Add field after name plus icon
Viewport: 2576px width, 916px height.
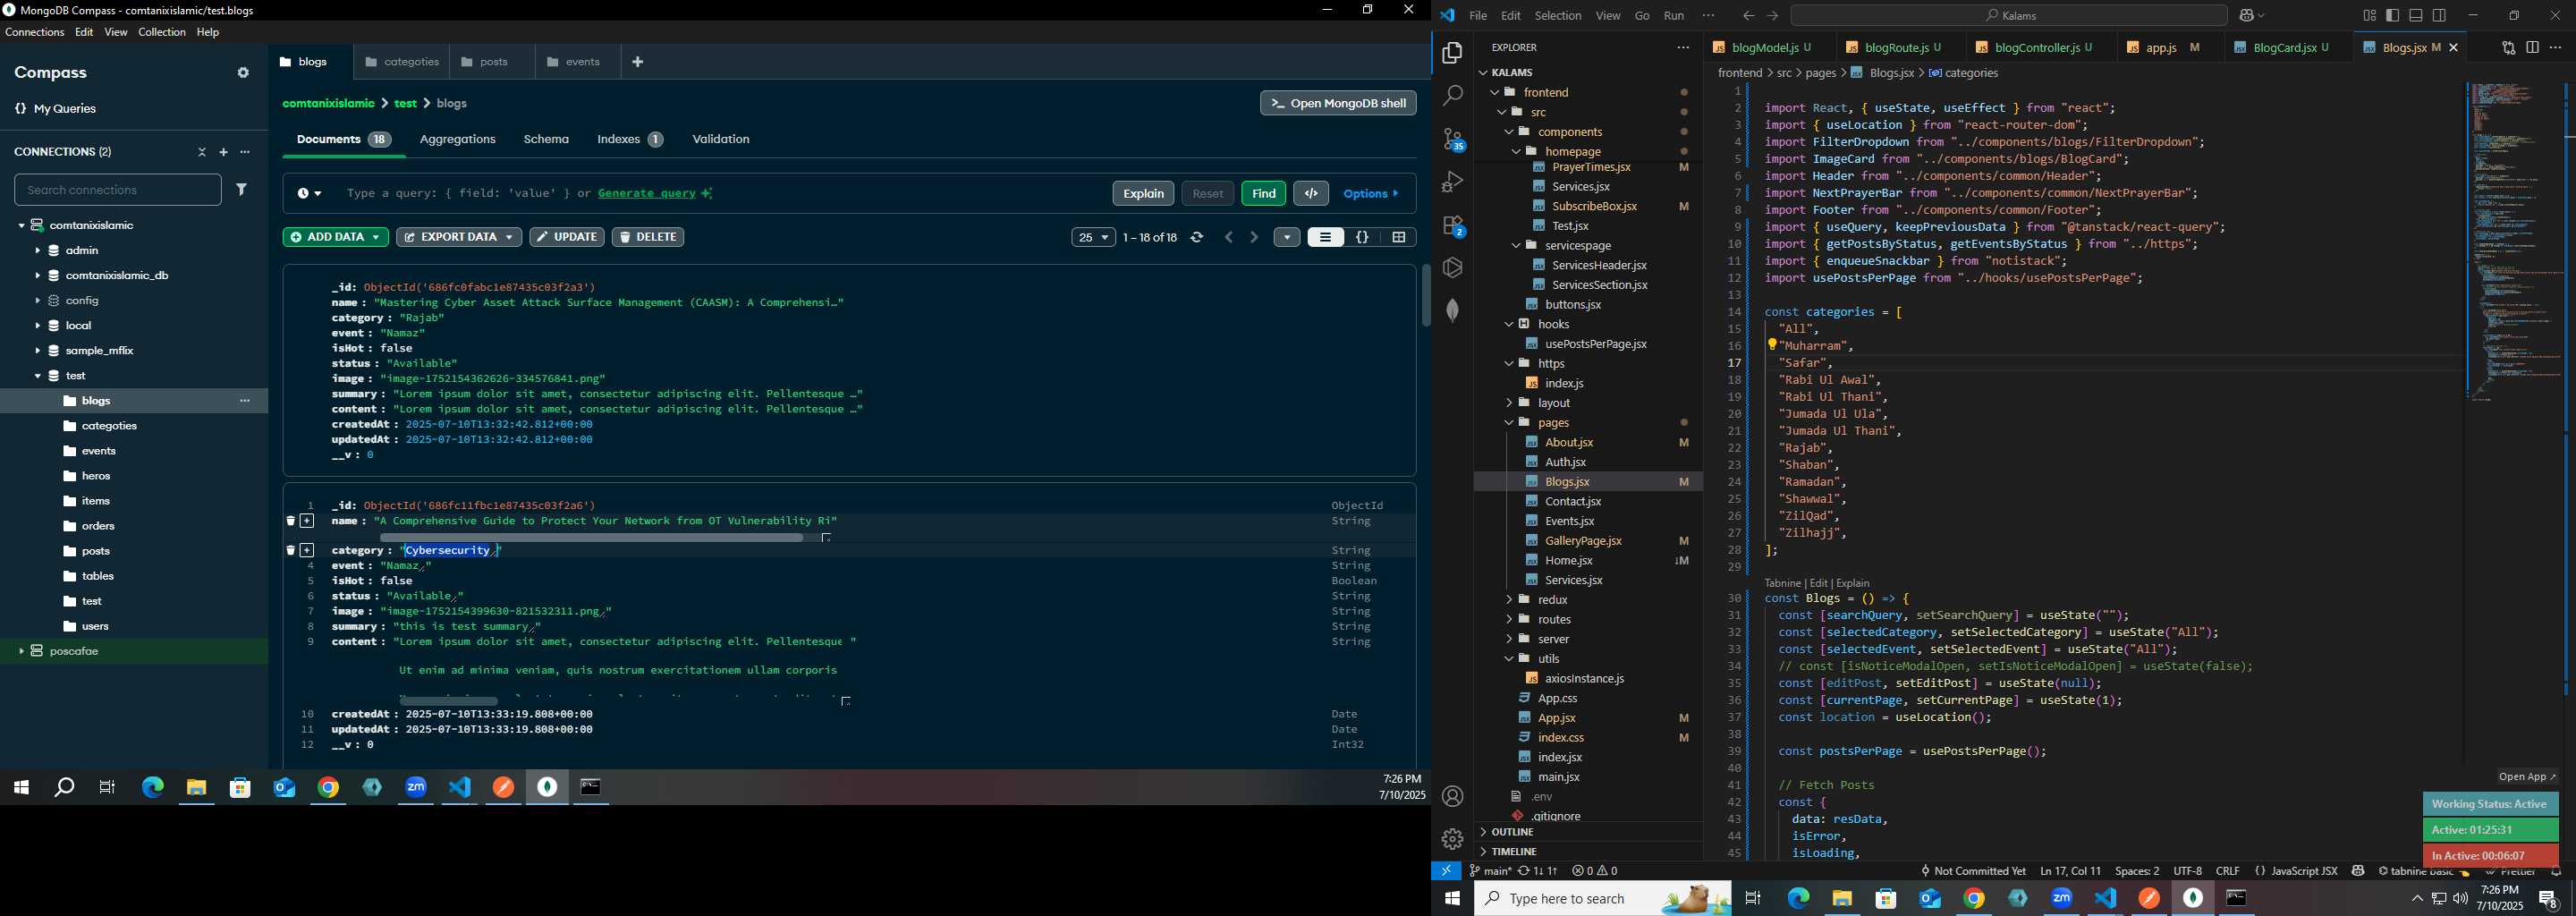307,521
